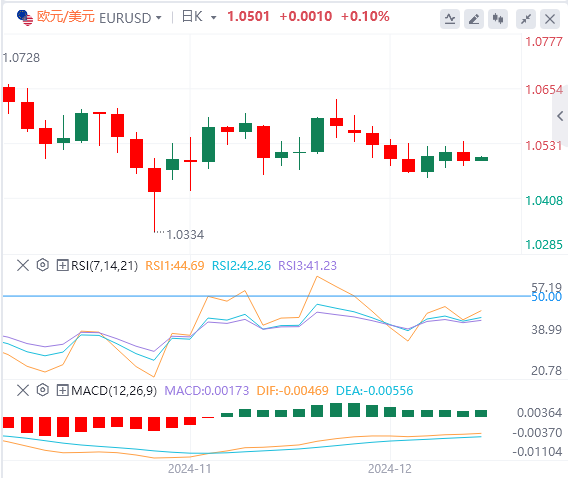Remove the MACD indicator panel
The width and height of the screenshot is (568, 478).
[x=23, y=390]
